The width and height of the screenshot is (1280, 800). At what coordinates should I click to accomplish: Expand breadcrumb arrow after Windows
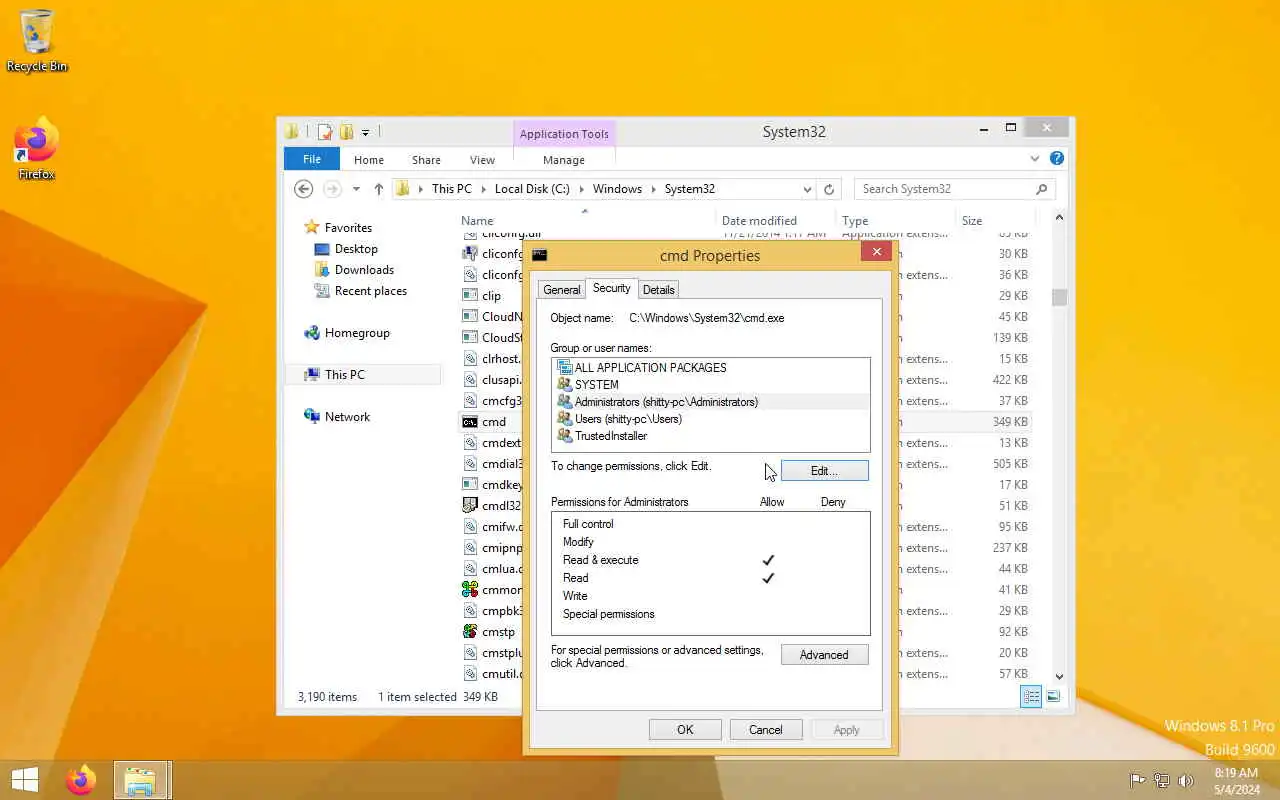653,189
